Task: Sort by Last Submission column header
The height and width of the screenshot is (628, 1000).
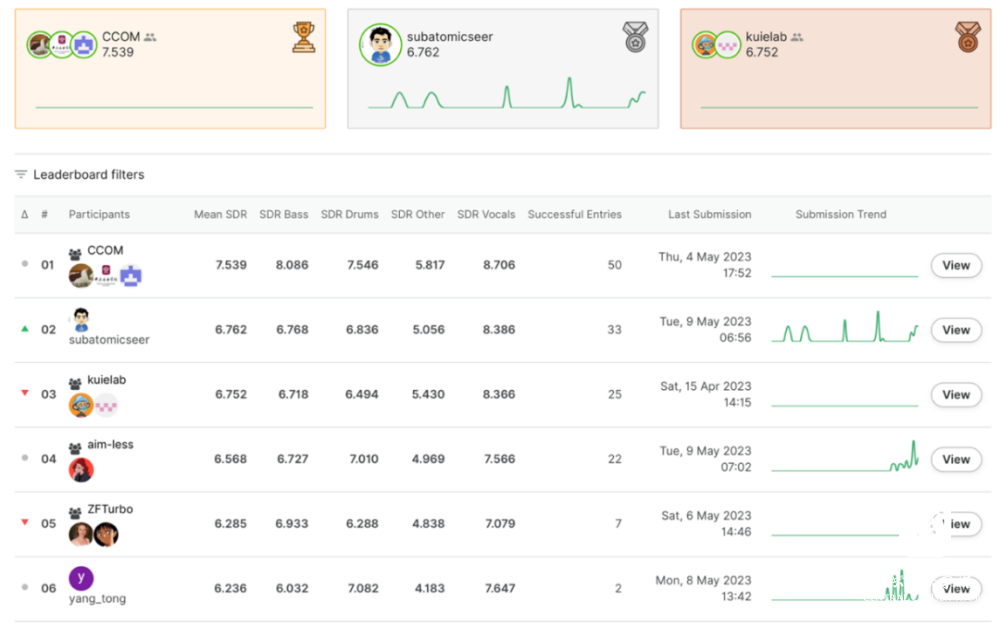Action: tap(709, 214)
